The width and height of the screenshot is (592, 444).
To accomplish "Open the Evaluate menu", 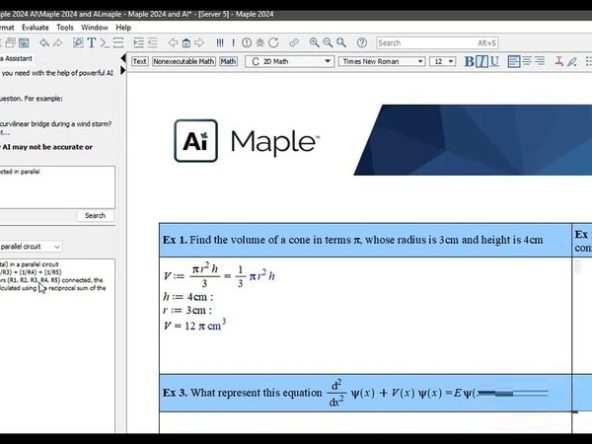I will pyautogui.click(x=35, y=27).
